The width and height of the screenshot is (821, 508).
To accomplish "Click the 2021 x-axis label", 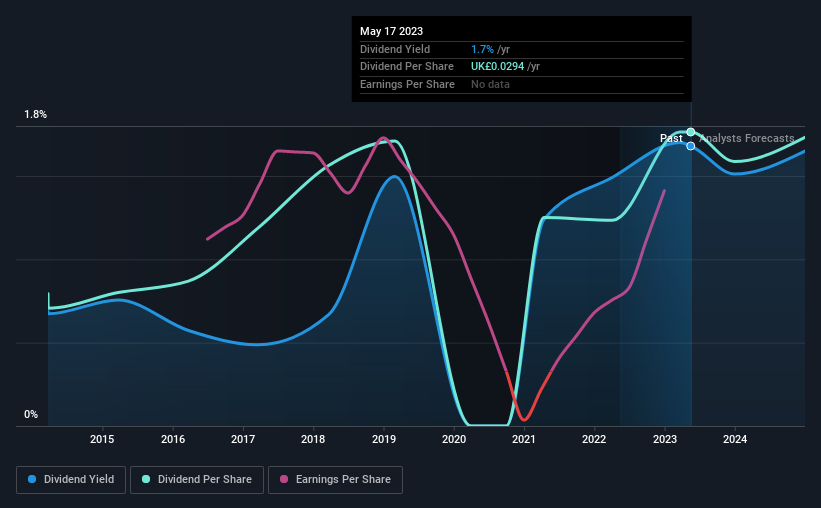I will pyautogui.click(x=524, y=439).
